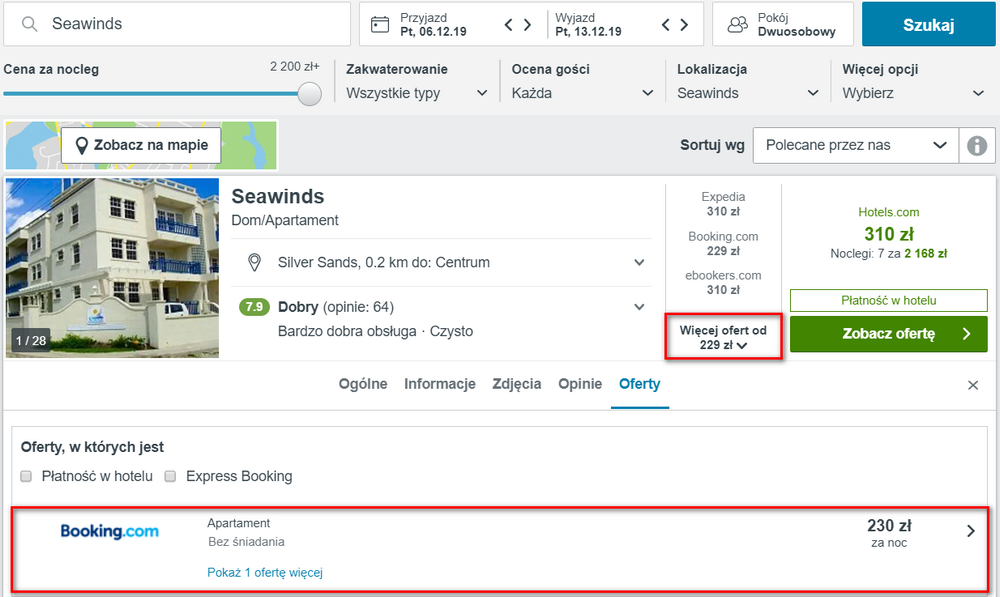
Task: Expand Więcej ofert od 229 zł
Action: pyautogui.click(x=723, y=337)
